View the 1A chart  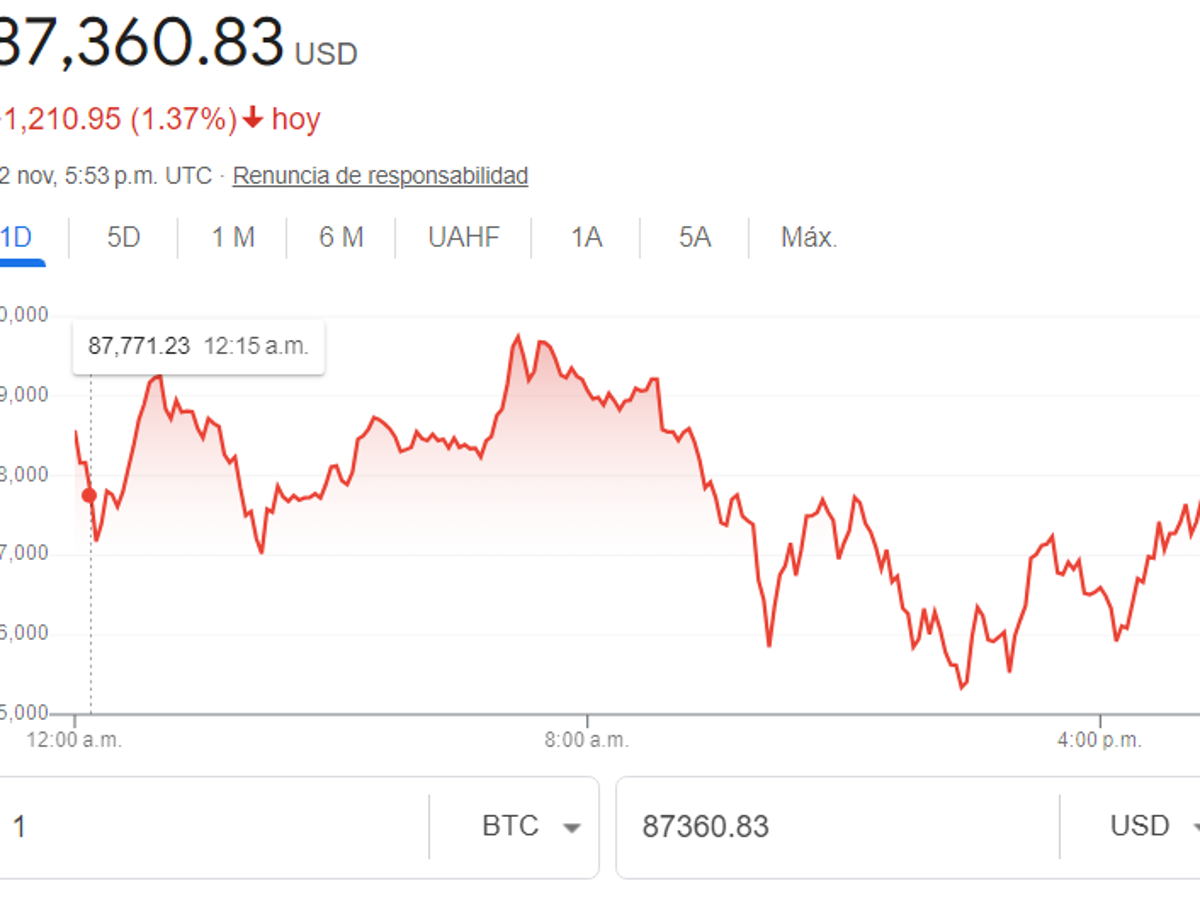tap(584, 237)
